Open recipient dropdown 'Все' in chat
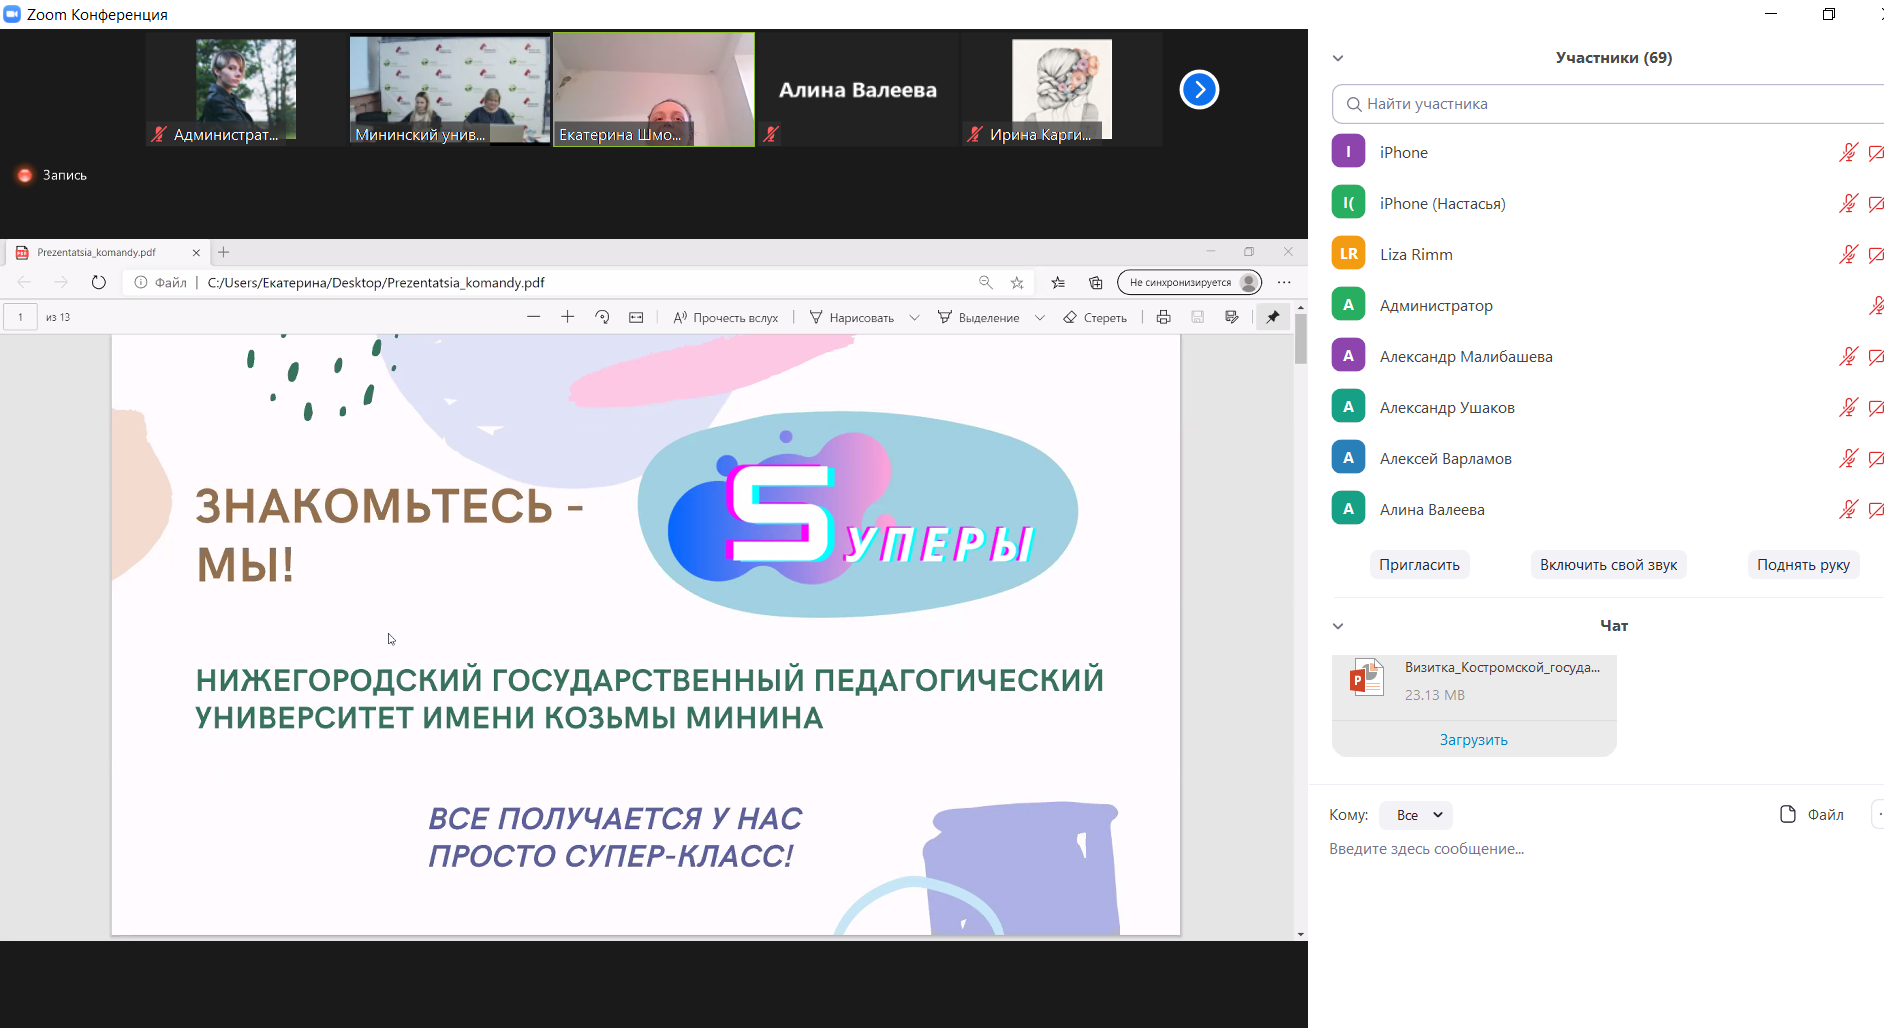This screenshot has width=1884, height=1028. tap(1416, 815)
